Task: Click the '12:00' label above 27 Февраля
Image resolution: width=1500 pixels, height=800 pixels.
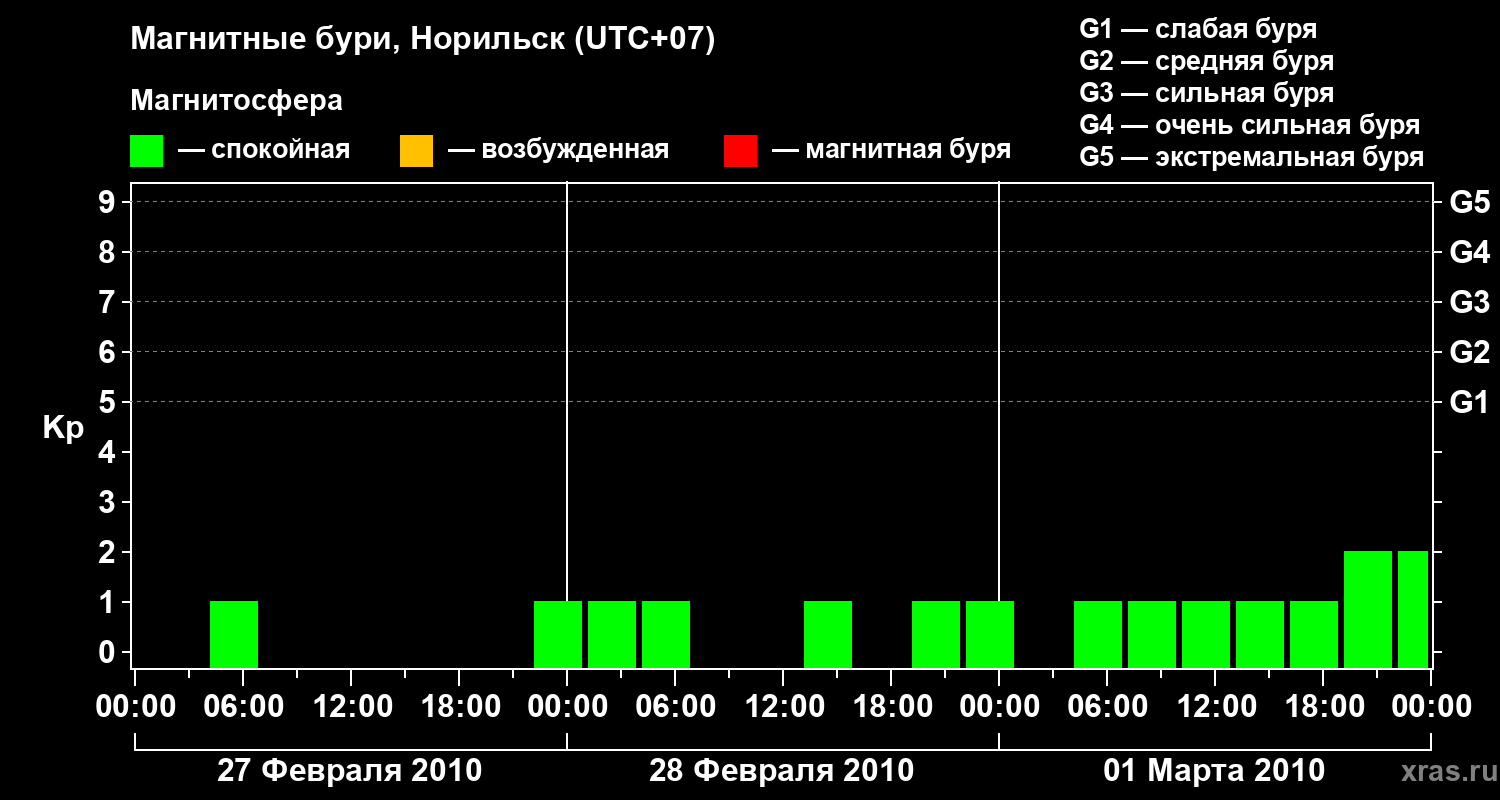Action: click(351, 707)
